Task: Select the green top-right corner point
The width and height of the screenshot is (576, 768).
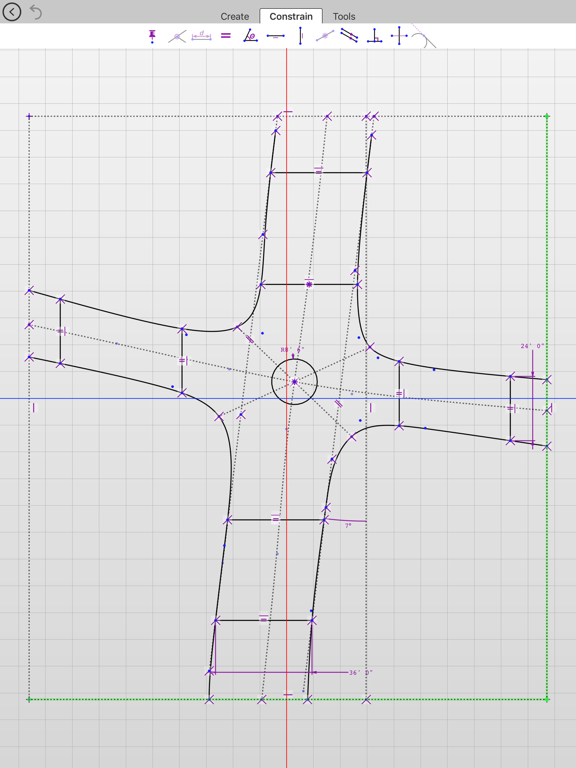Action: 547,117
